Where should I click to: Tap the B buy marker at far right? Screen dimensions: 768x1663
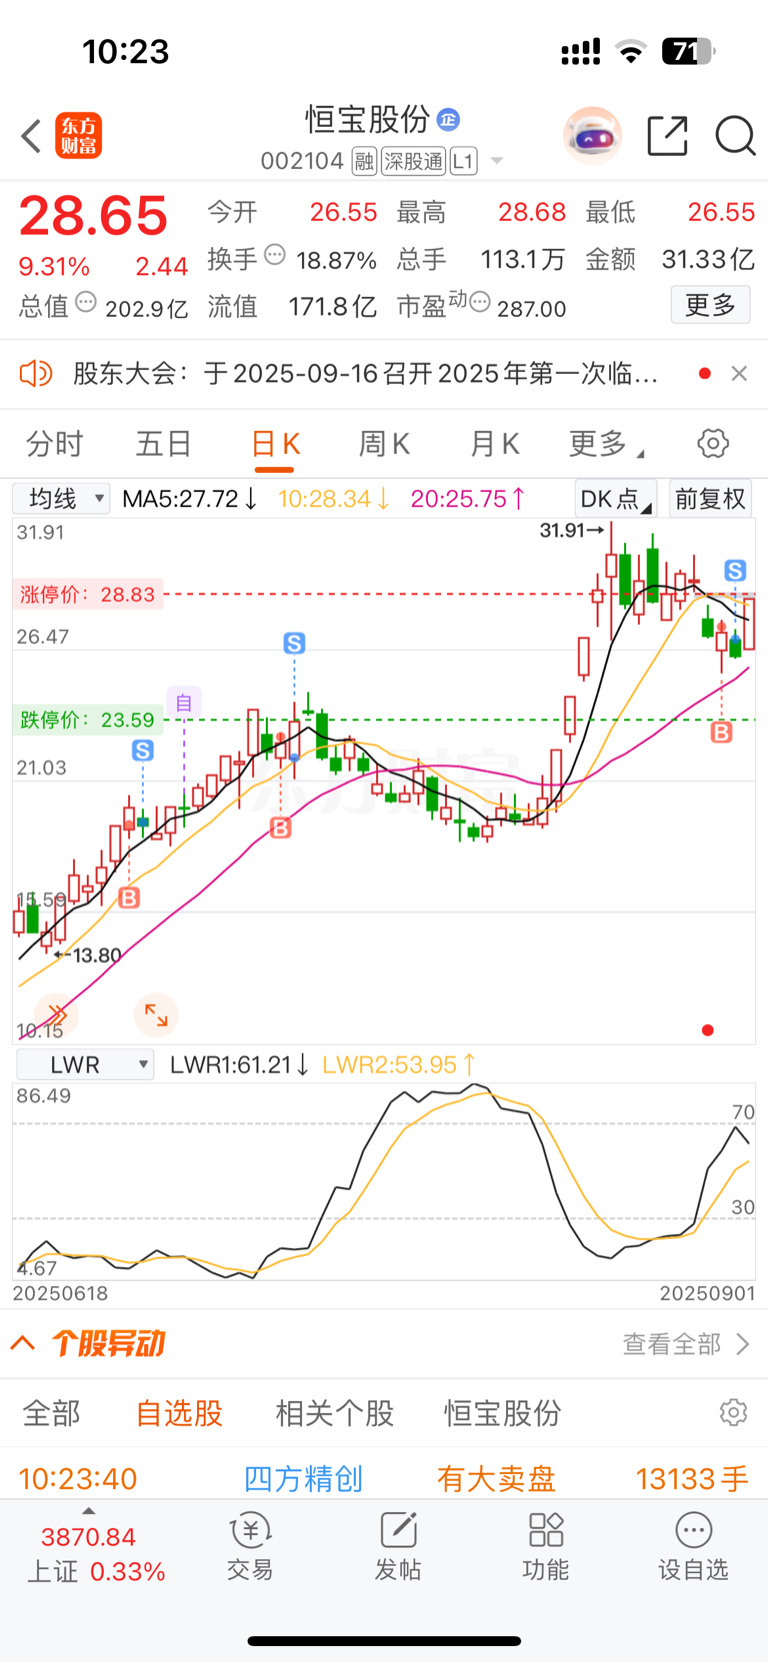click(721, 733)
